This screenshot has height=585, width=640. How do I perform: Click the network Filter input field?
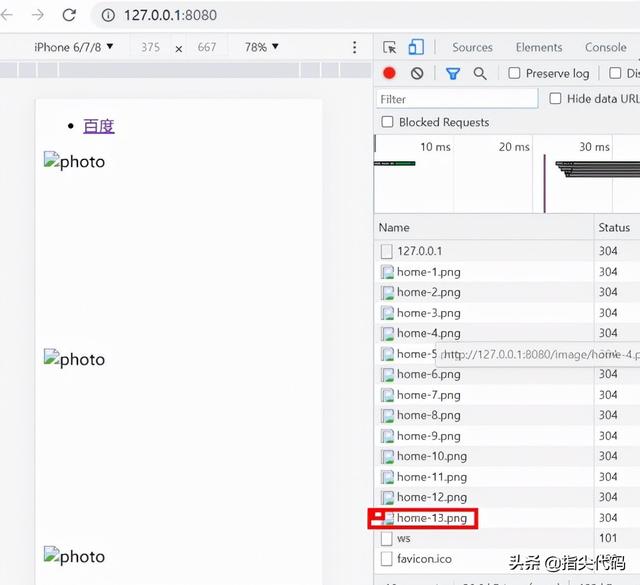(456, 99)
